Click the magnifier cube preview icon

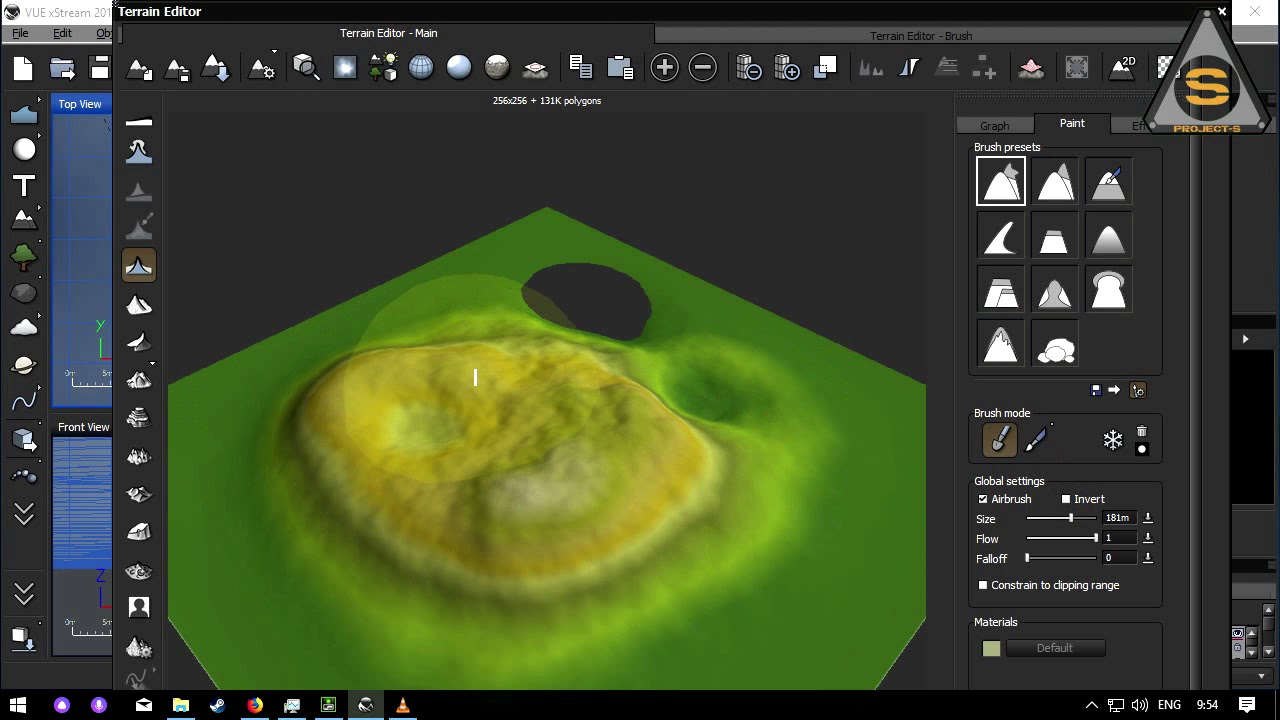306,68
